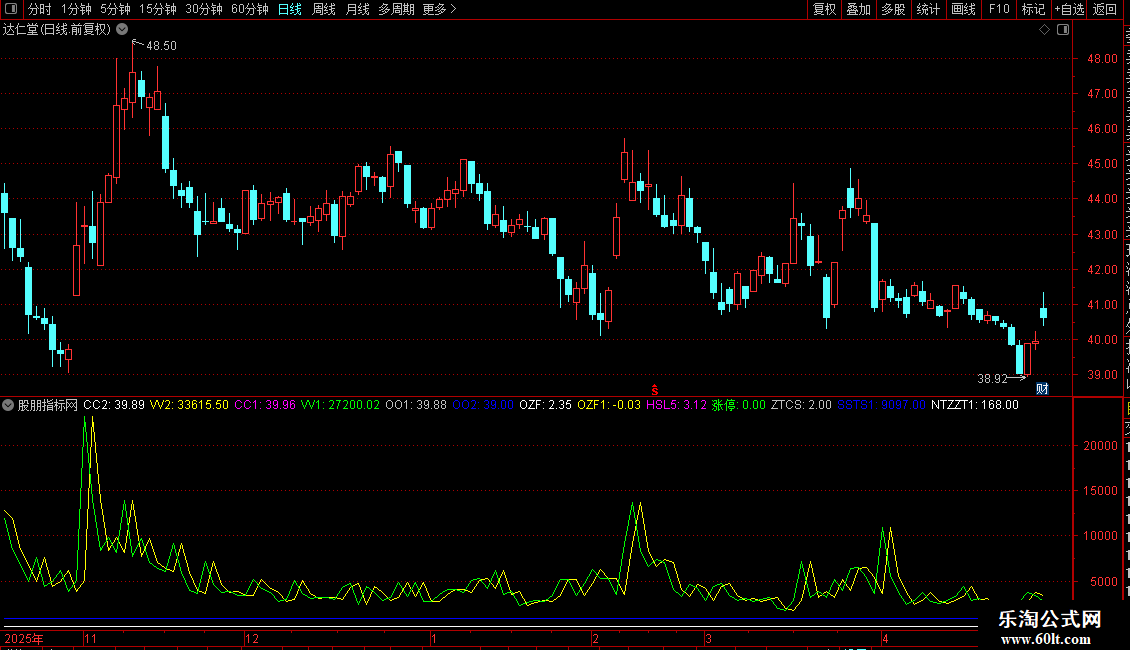Expand the 达仁堂 chart title dropdown arrow

[122, 30]
